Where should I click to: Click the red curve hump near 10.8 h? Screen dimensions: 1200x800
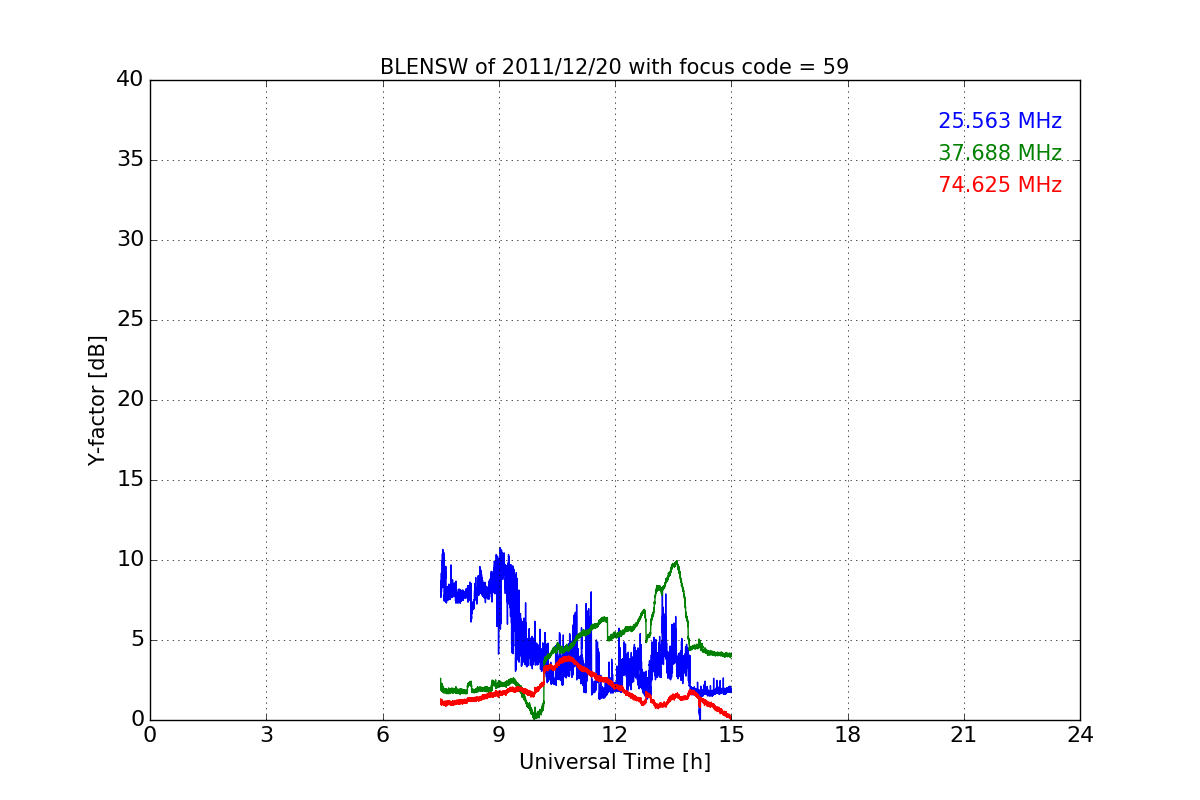point(567,659)
